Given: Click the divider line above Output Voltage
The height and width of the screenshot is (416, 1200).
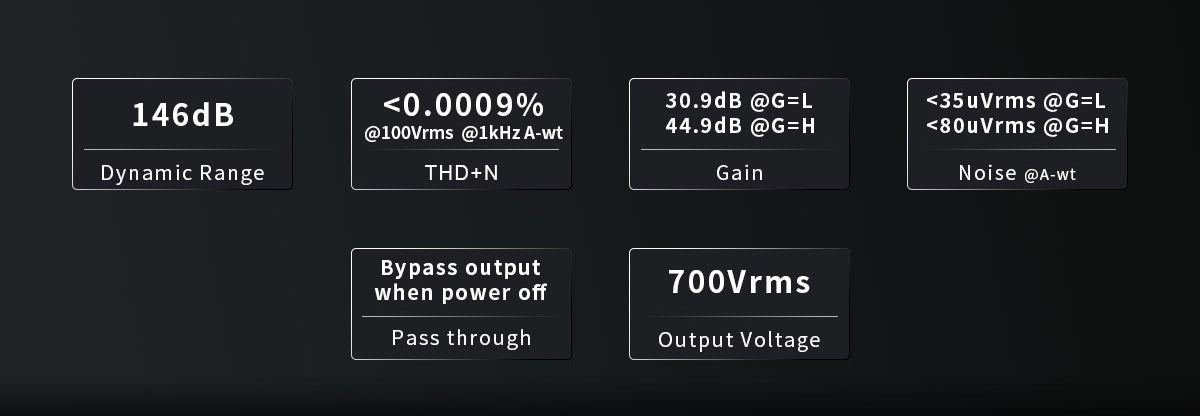Looking at the screenshot, I should [739, 317].
